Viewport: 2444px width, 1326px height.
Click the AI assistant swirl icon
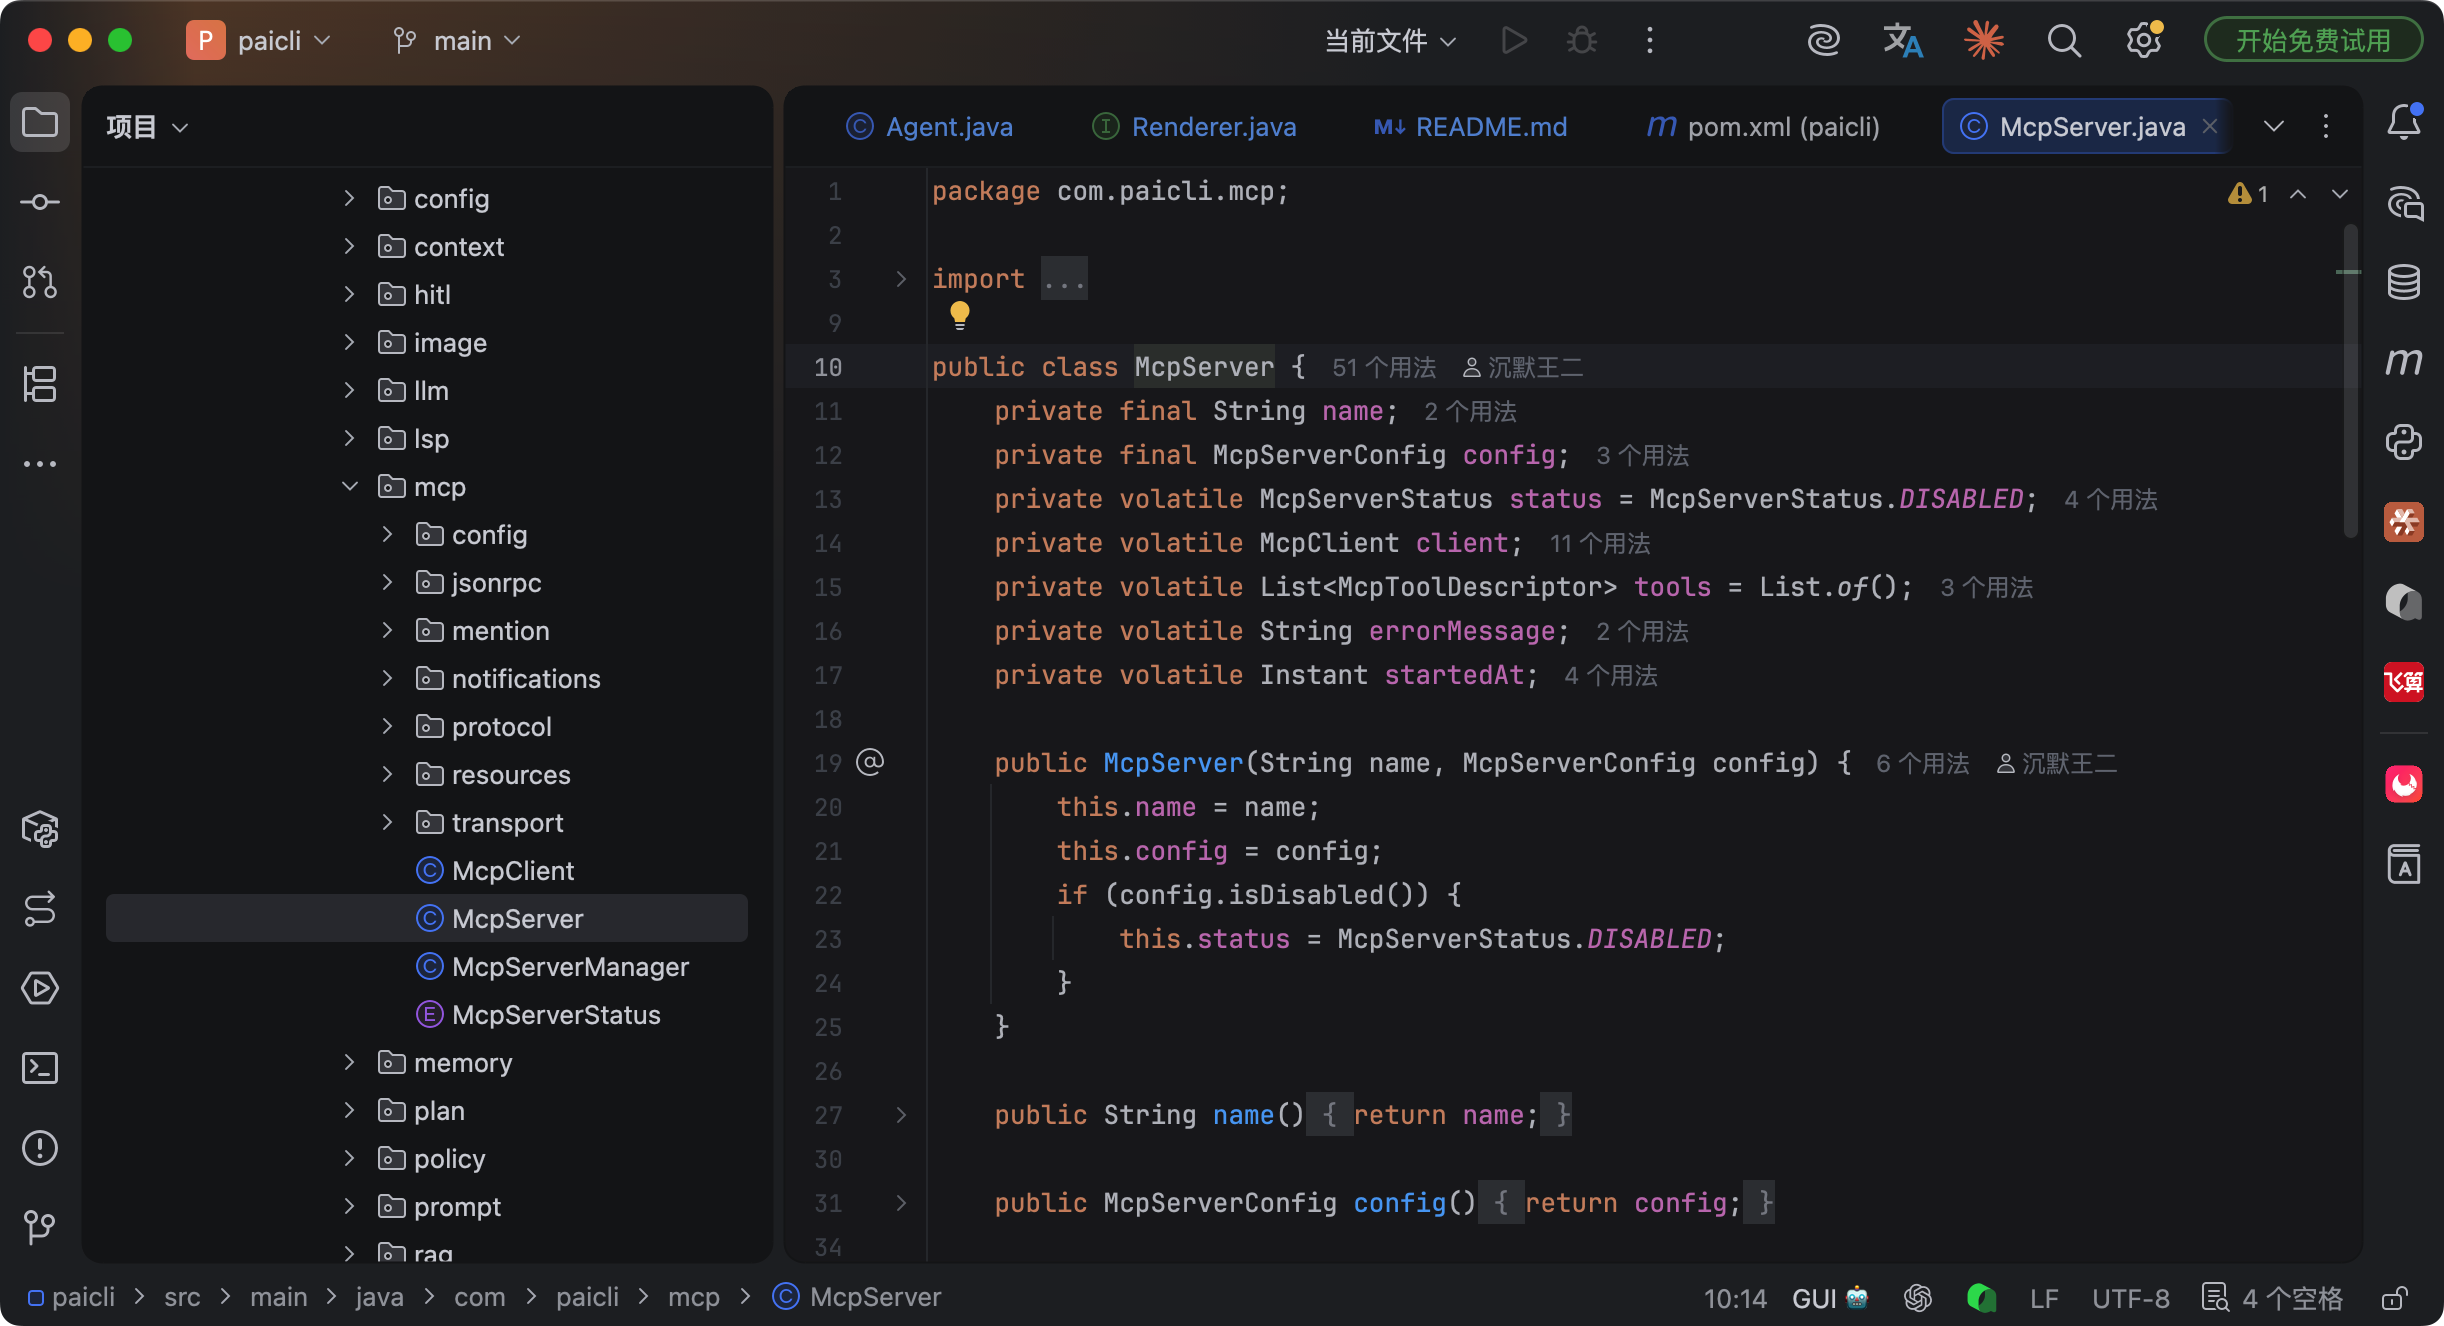click(1824, 41)
